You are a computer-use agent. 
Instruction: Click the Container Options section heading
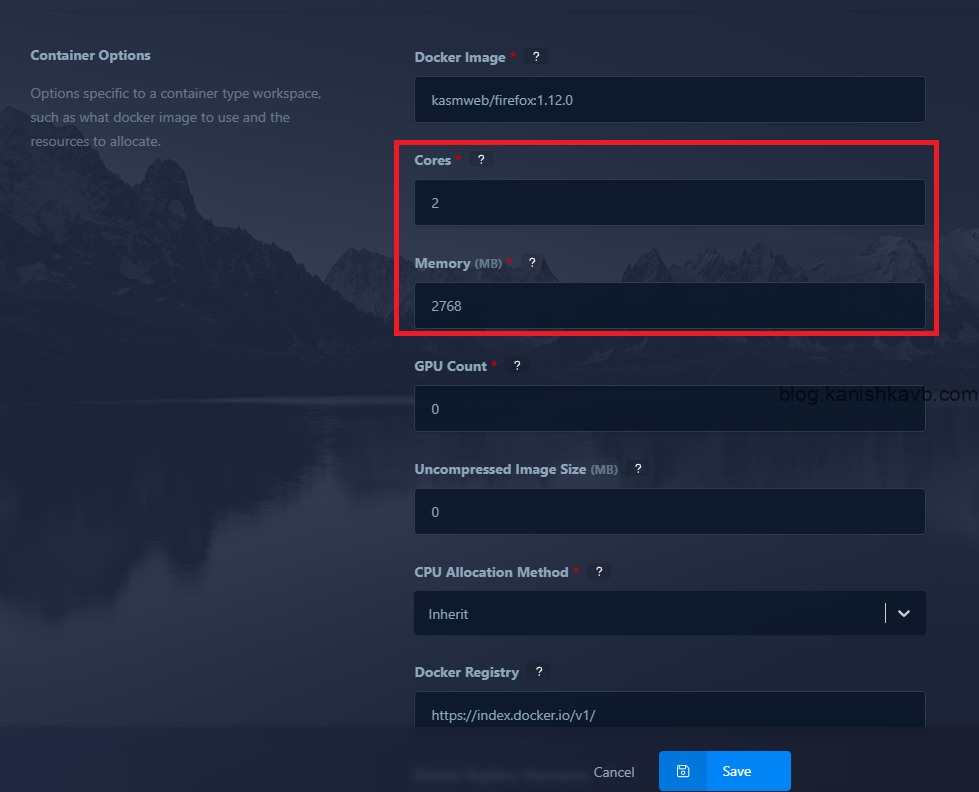coord(90,55)
